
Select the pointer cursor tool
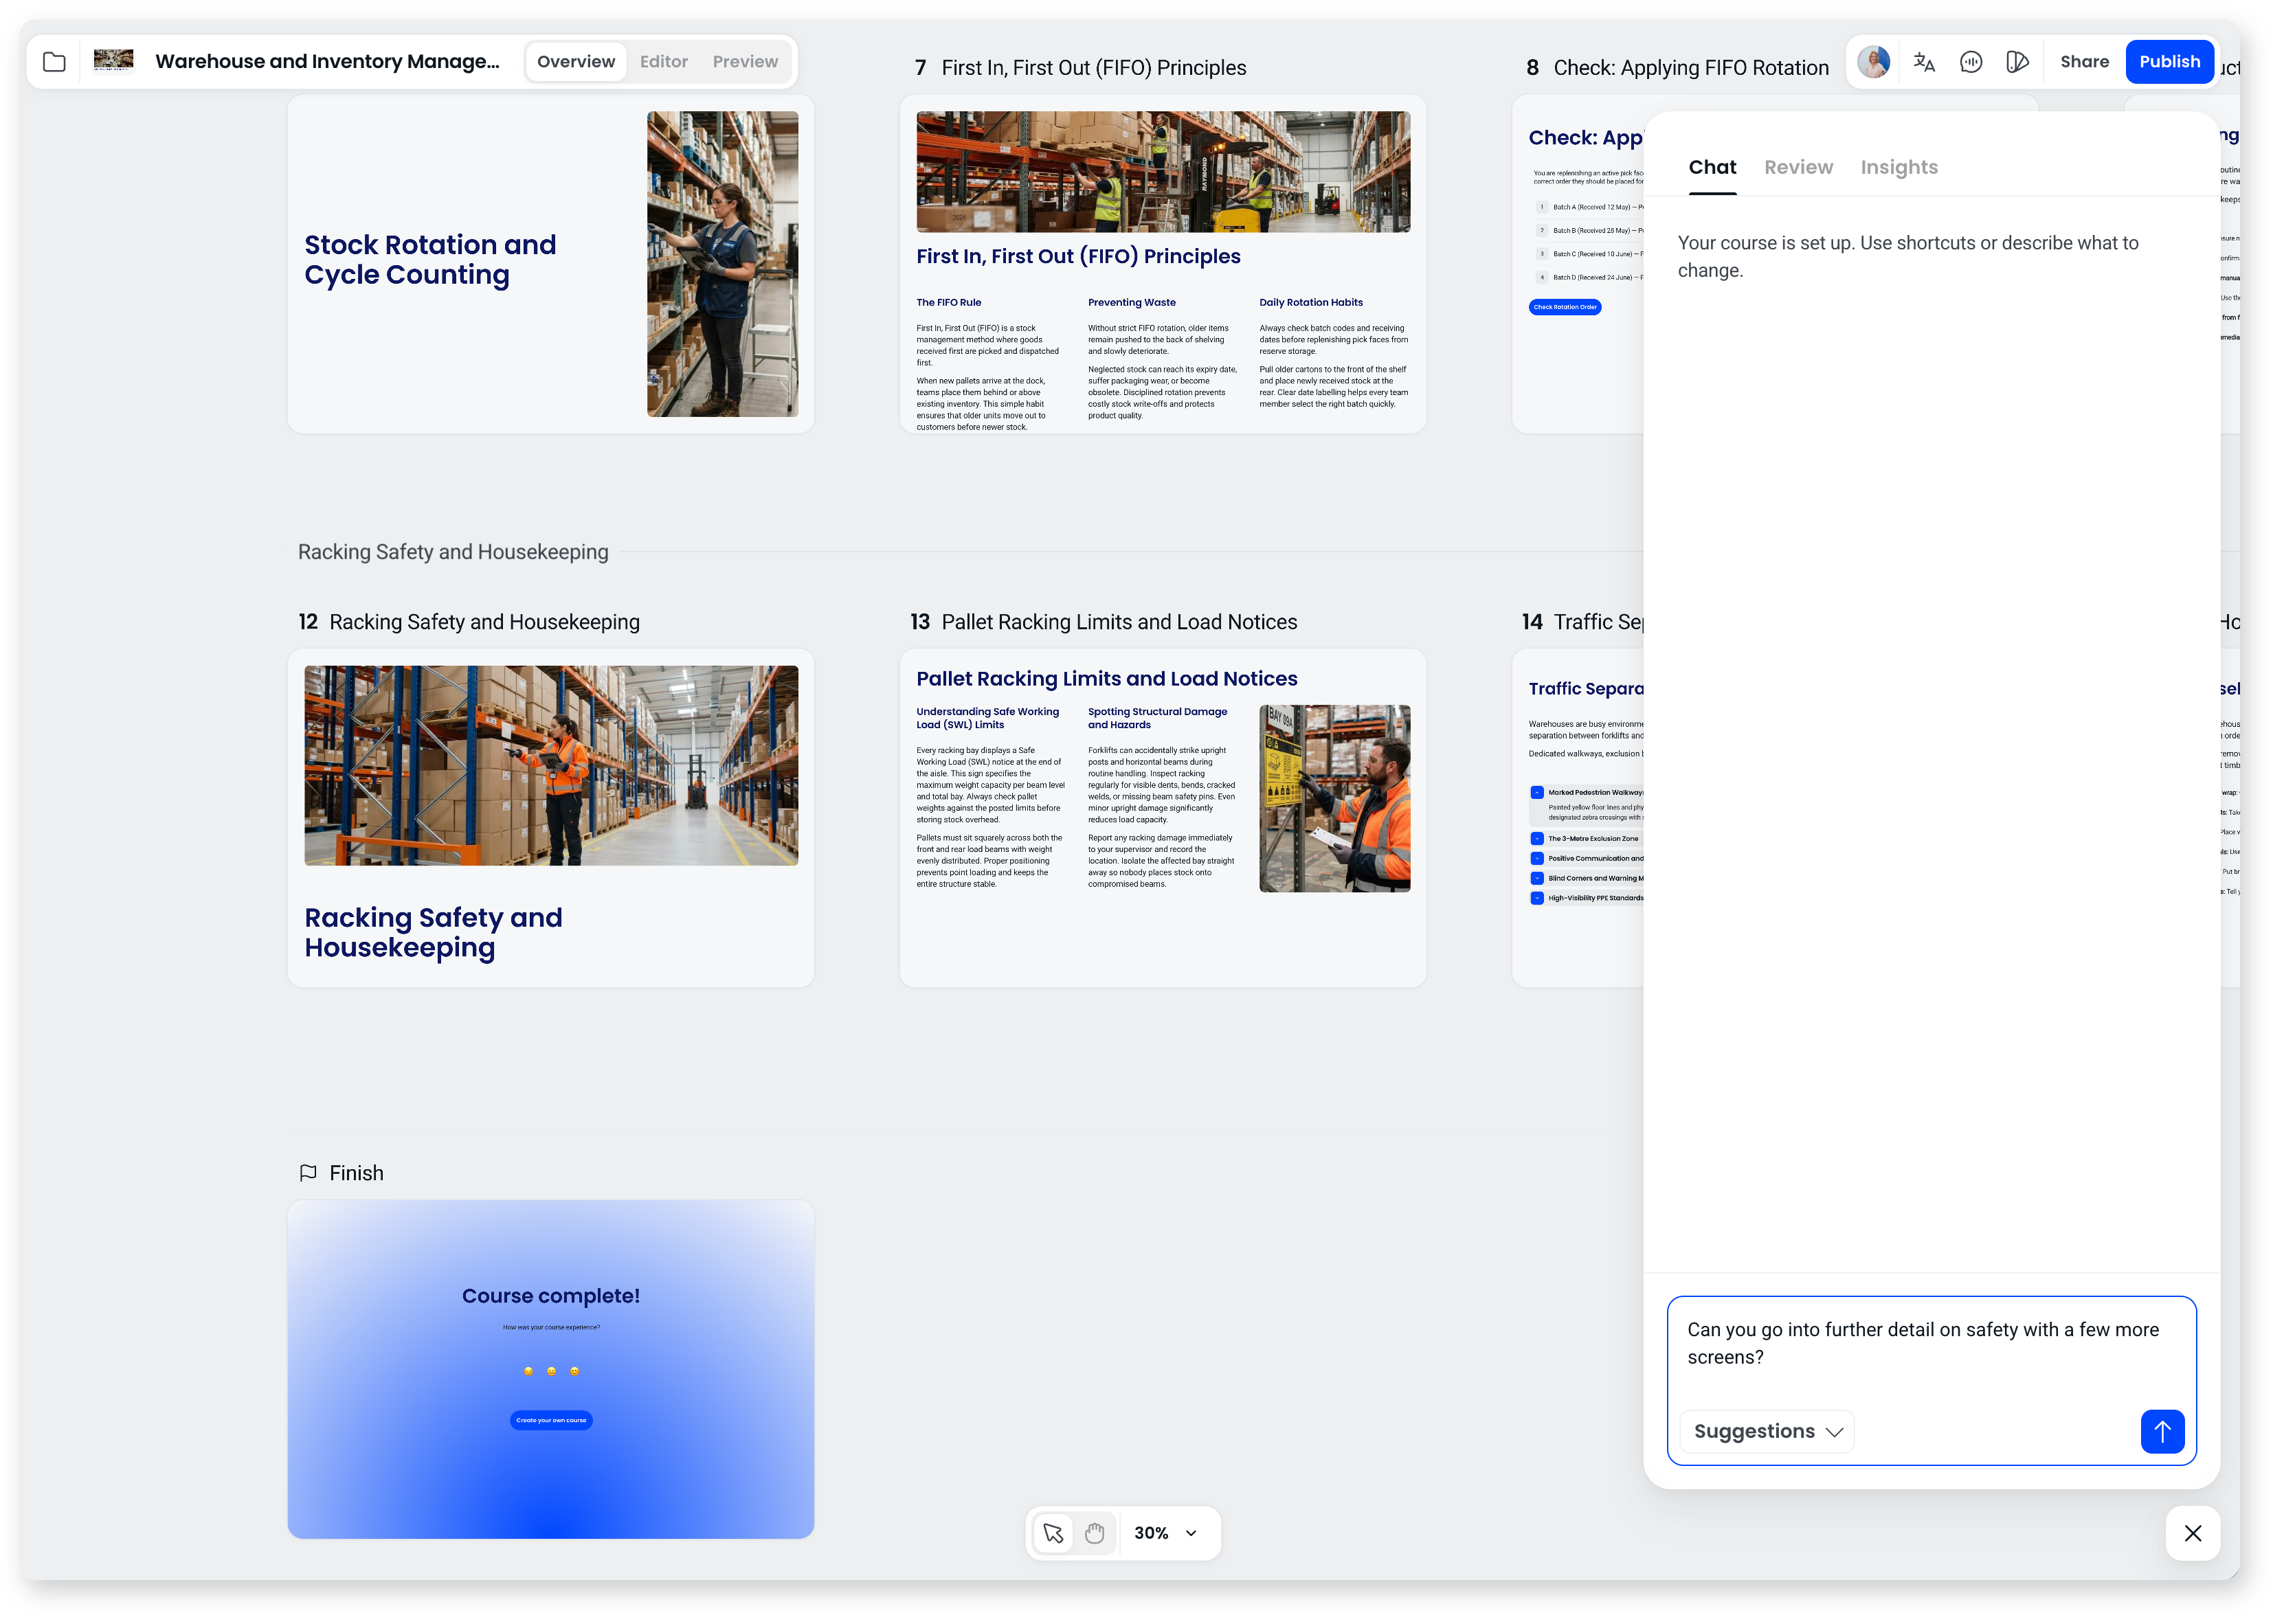[x=1053, y=1533]
